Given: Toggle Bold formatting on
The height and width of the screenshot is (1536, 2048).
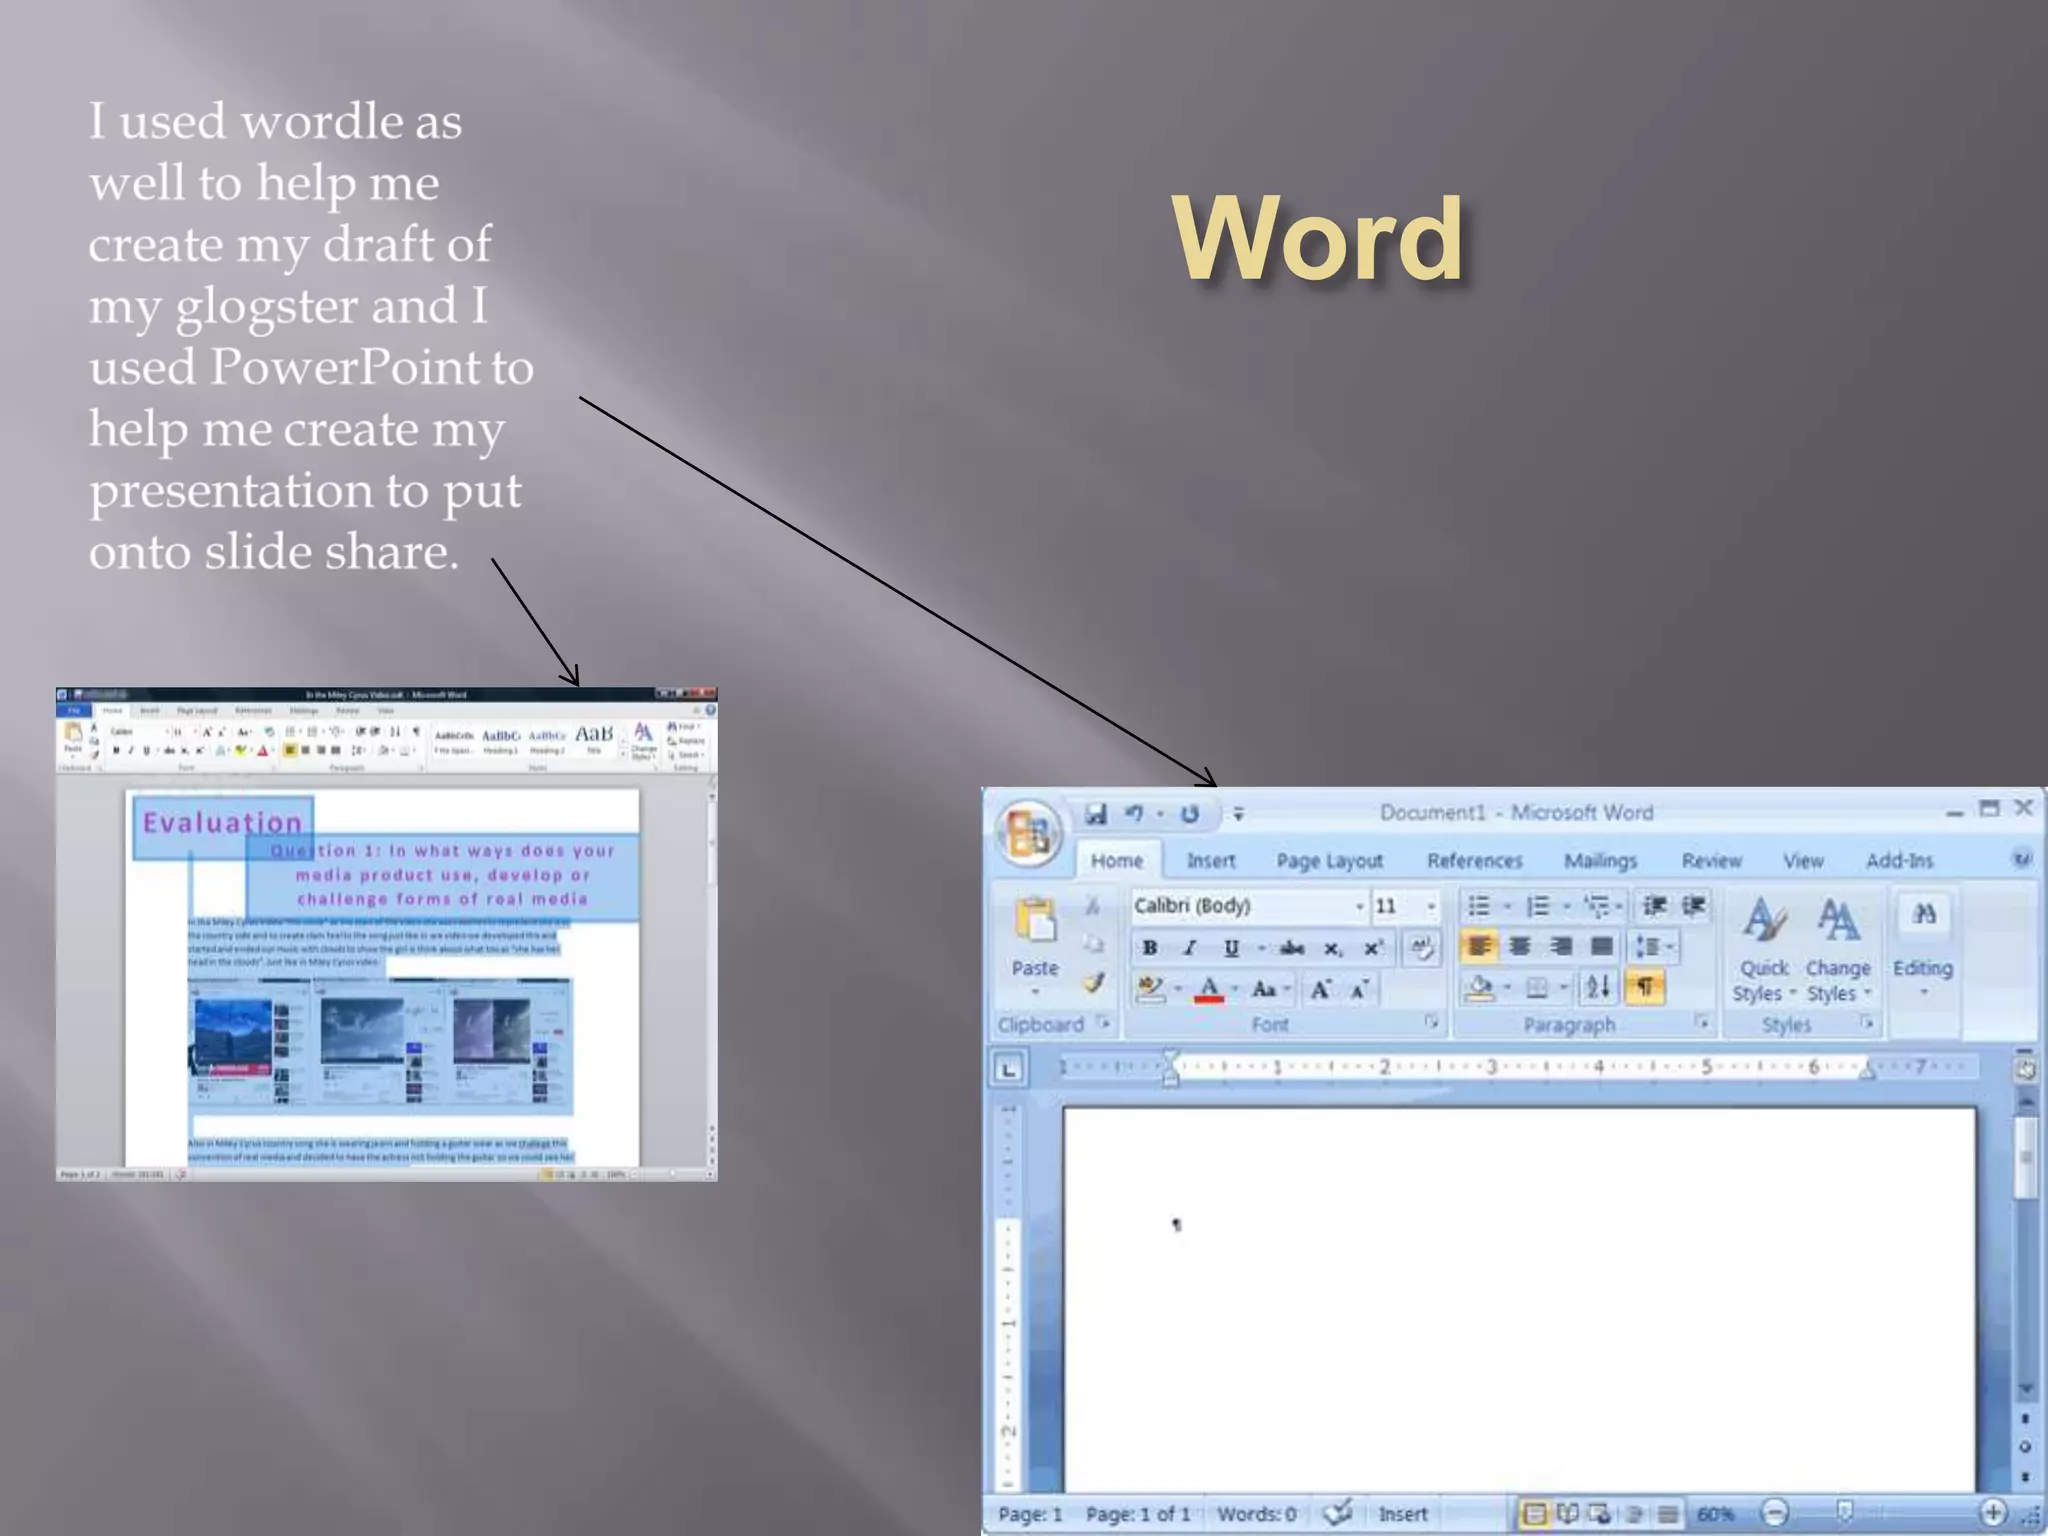Looking at the screenshot, I should coord(1150,948).
